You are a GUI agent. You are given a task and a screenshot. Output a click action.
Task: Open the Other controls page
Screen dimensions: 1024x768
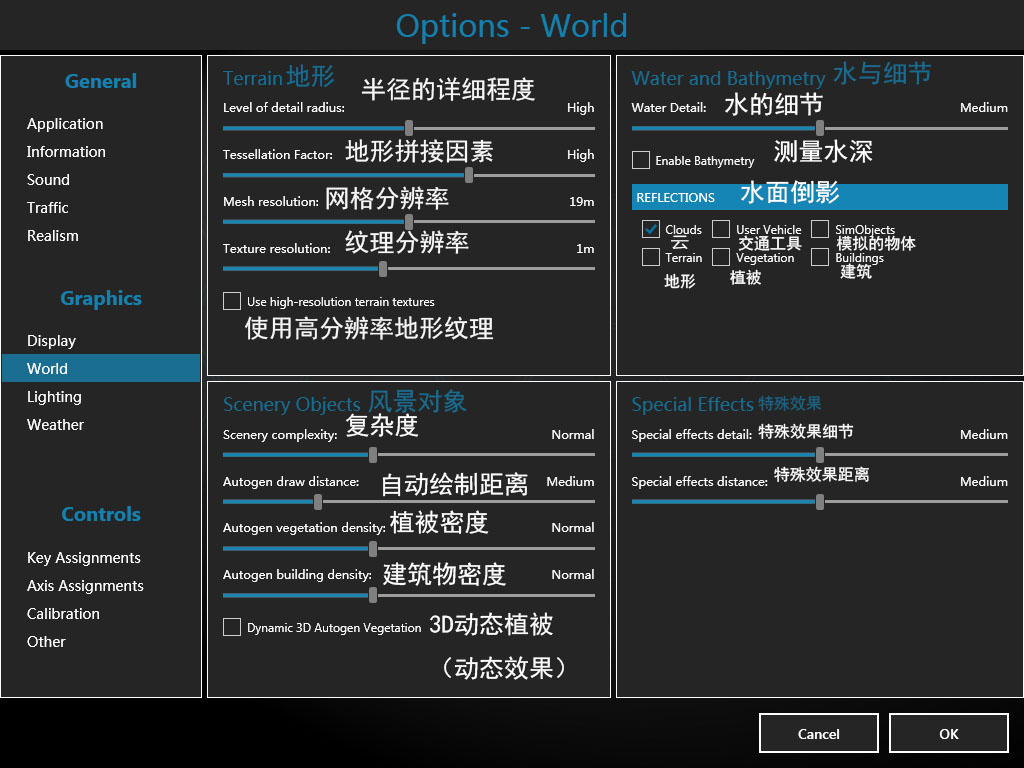pyautogui.click(x=46, y=642)
